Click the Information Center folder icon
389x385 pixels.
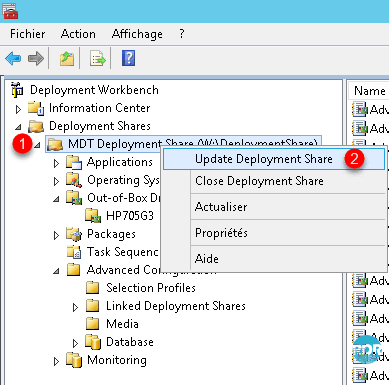36,108
